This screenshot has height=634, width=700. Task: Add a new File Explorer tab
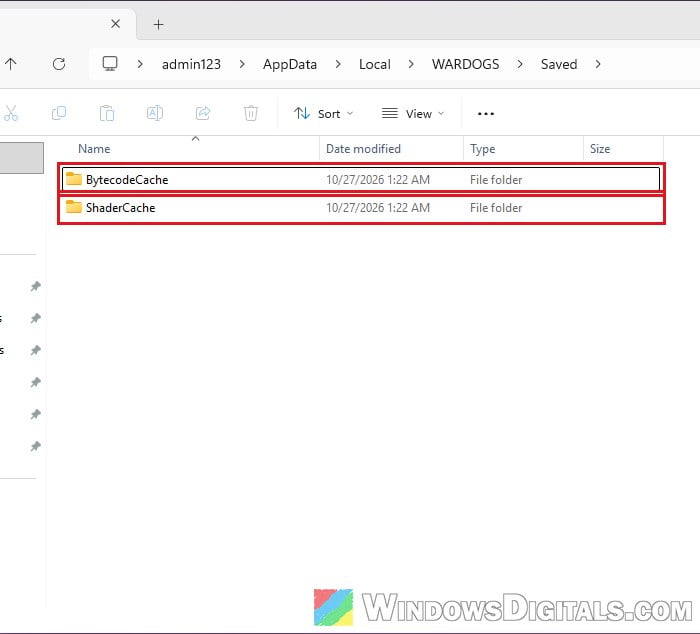pos(158,25)
